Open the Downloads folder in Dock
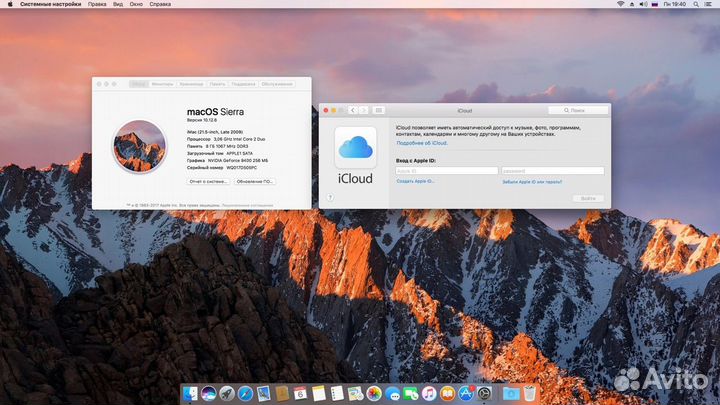Viewport: 720px width, 405px height. pyautogui.click(x=511, y=394)
